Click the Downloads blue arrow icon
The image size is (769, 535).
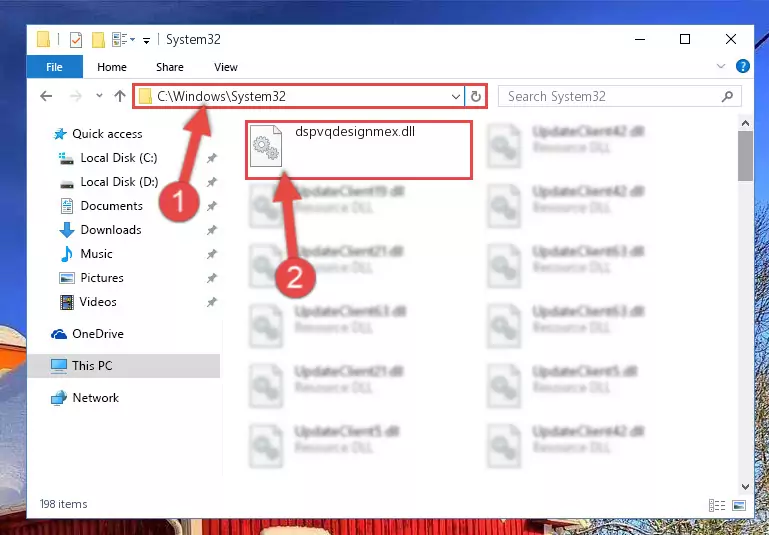[67, 230]
